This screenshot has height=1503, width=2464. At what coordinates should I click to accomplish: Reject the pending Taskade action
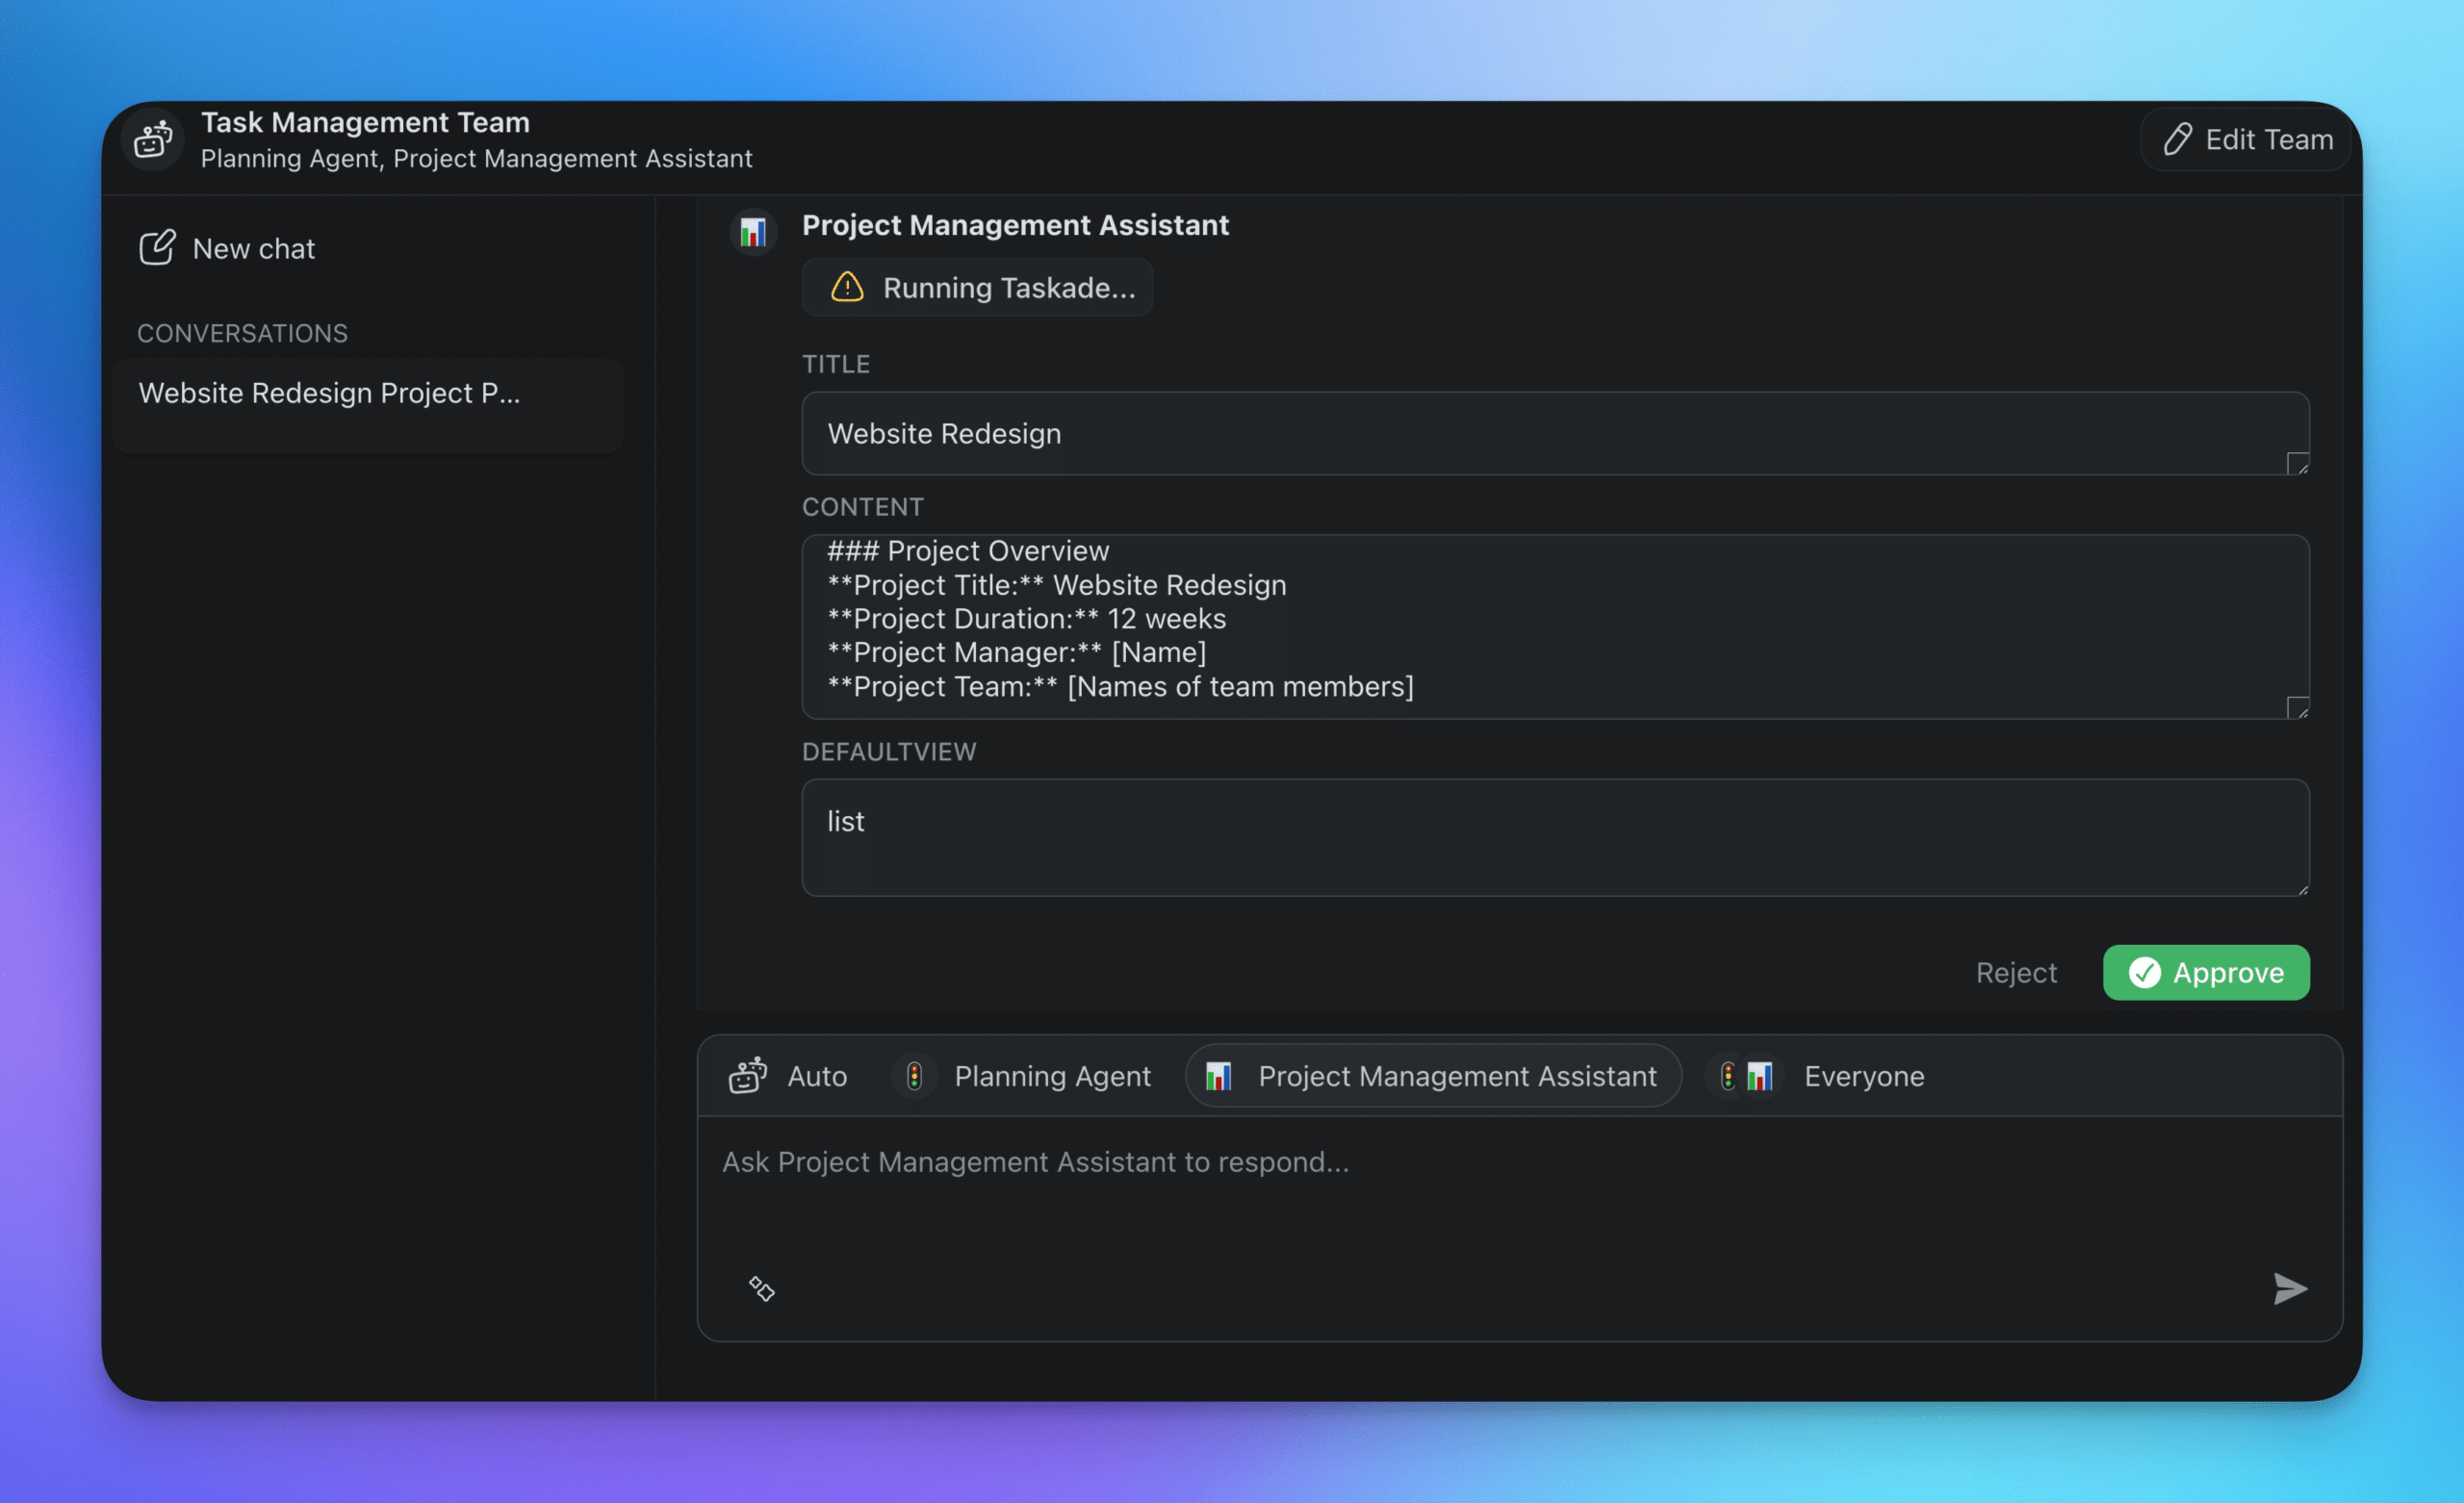2016,972
